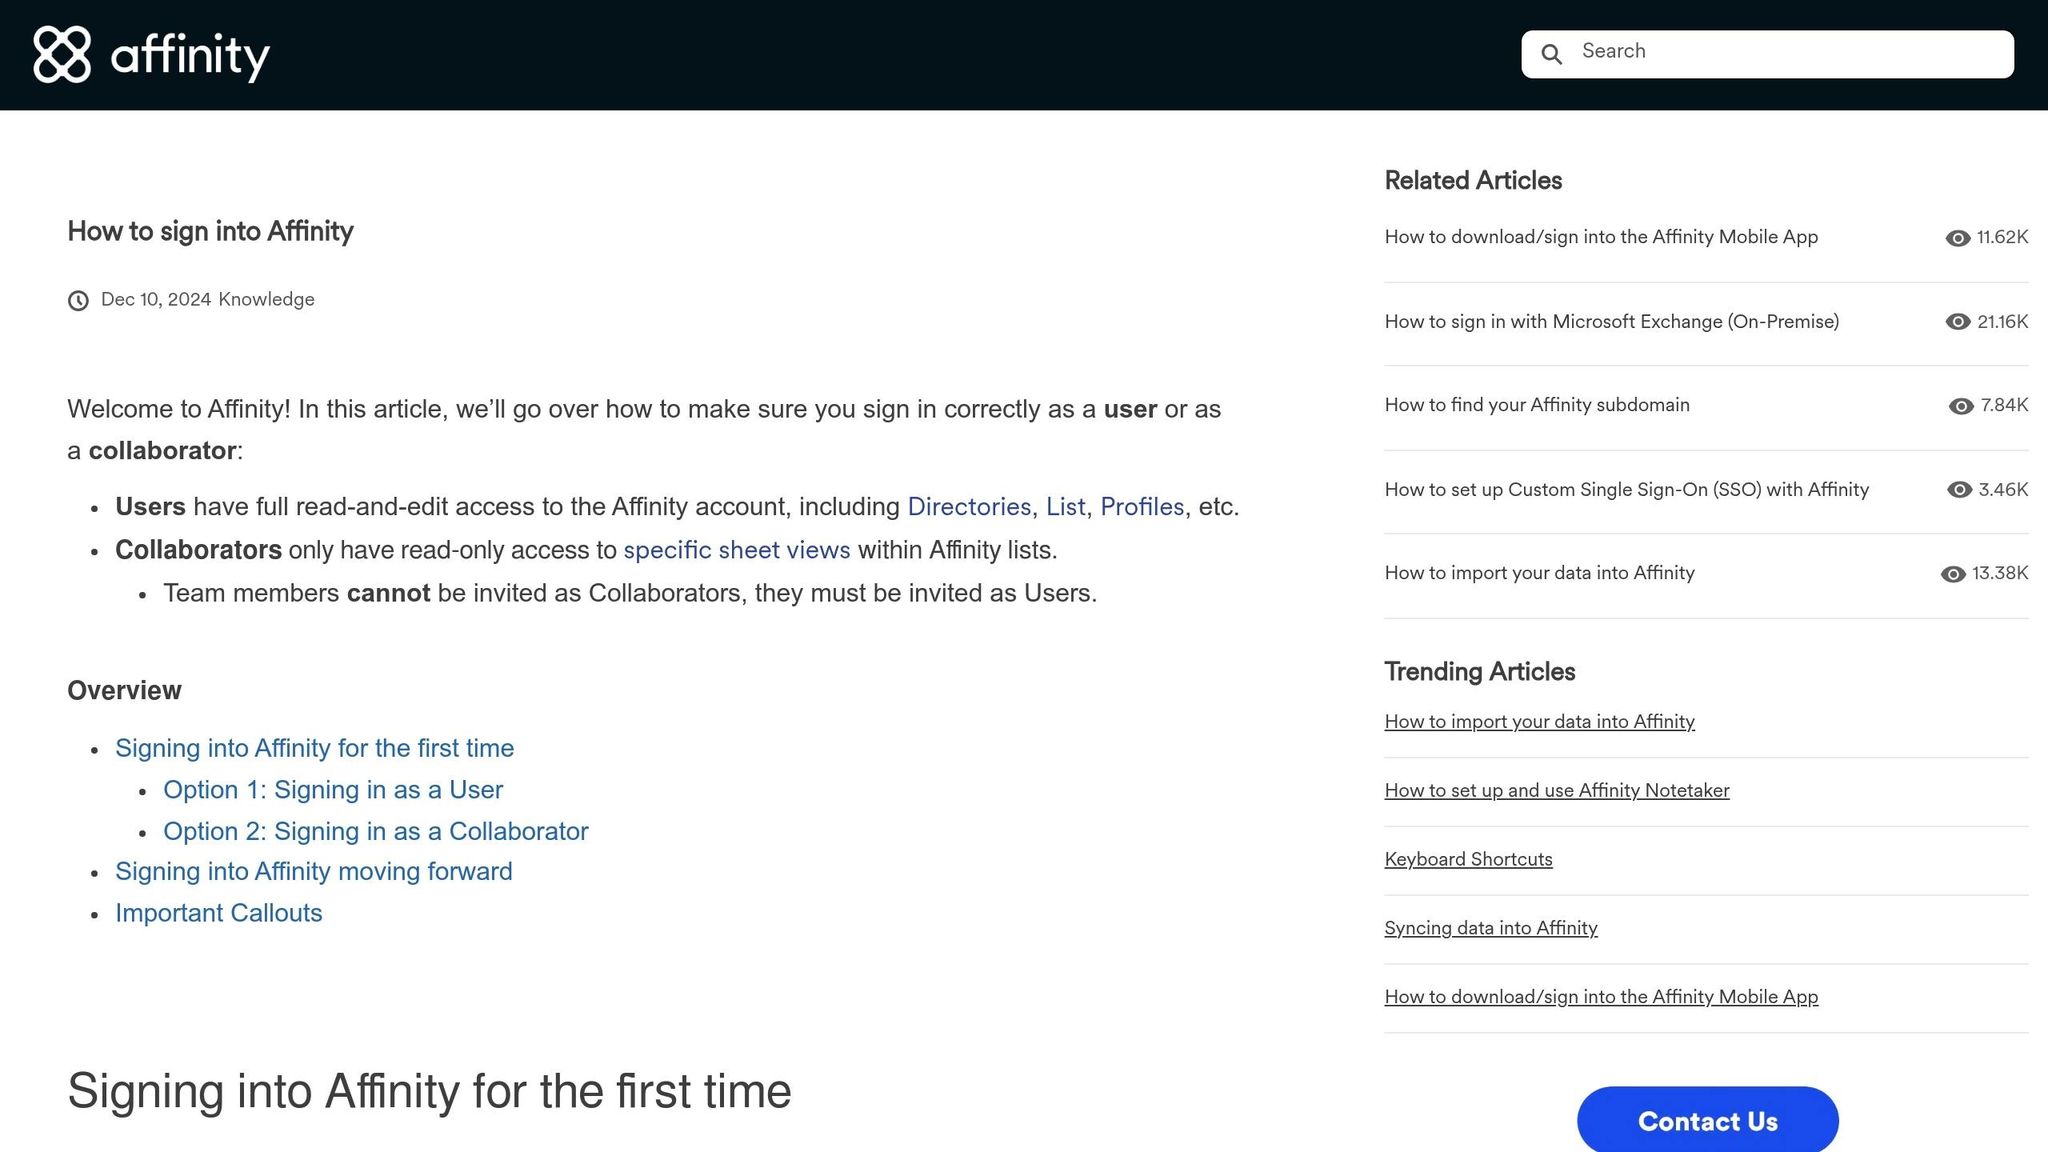
Task: Click the search magnifier icon
Action: (x=1551, y=54)
